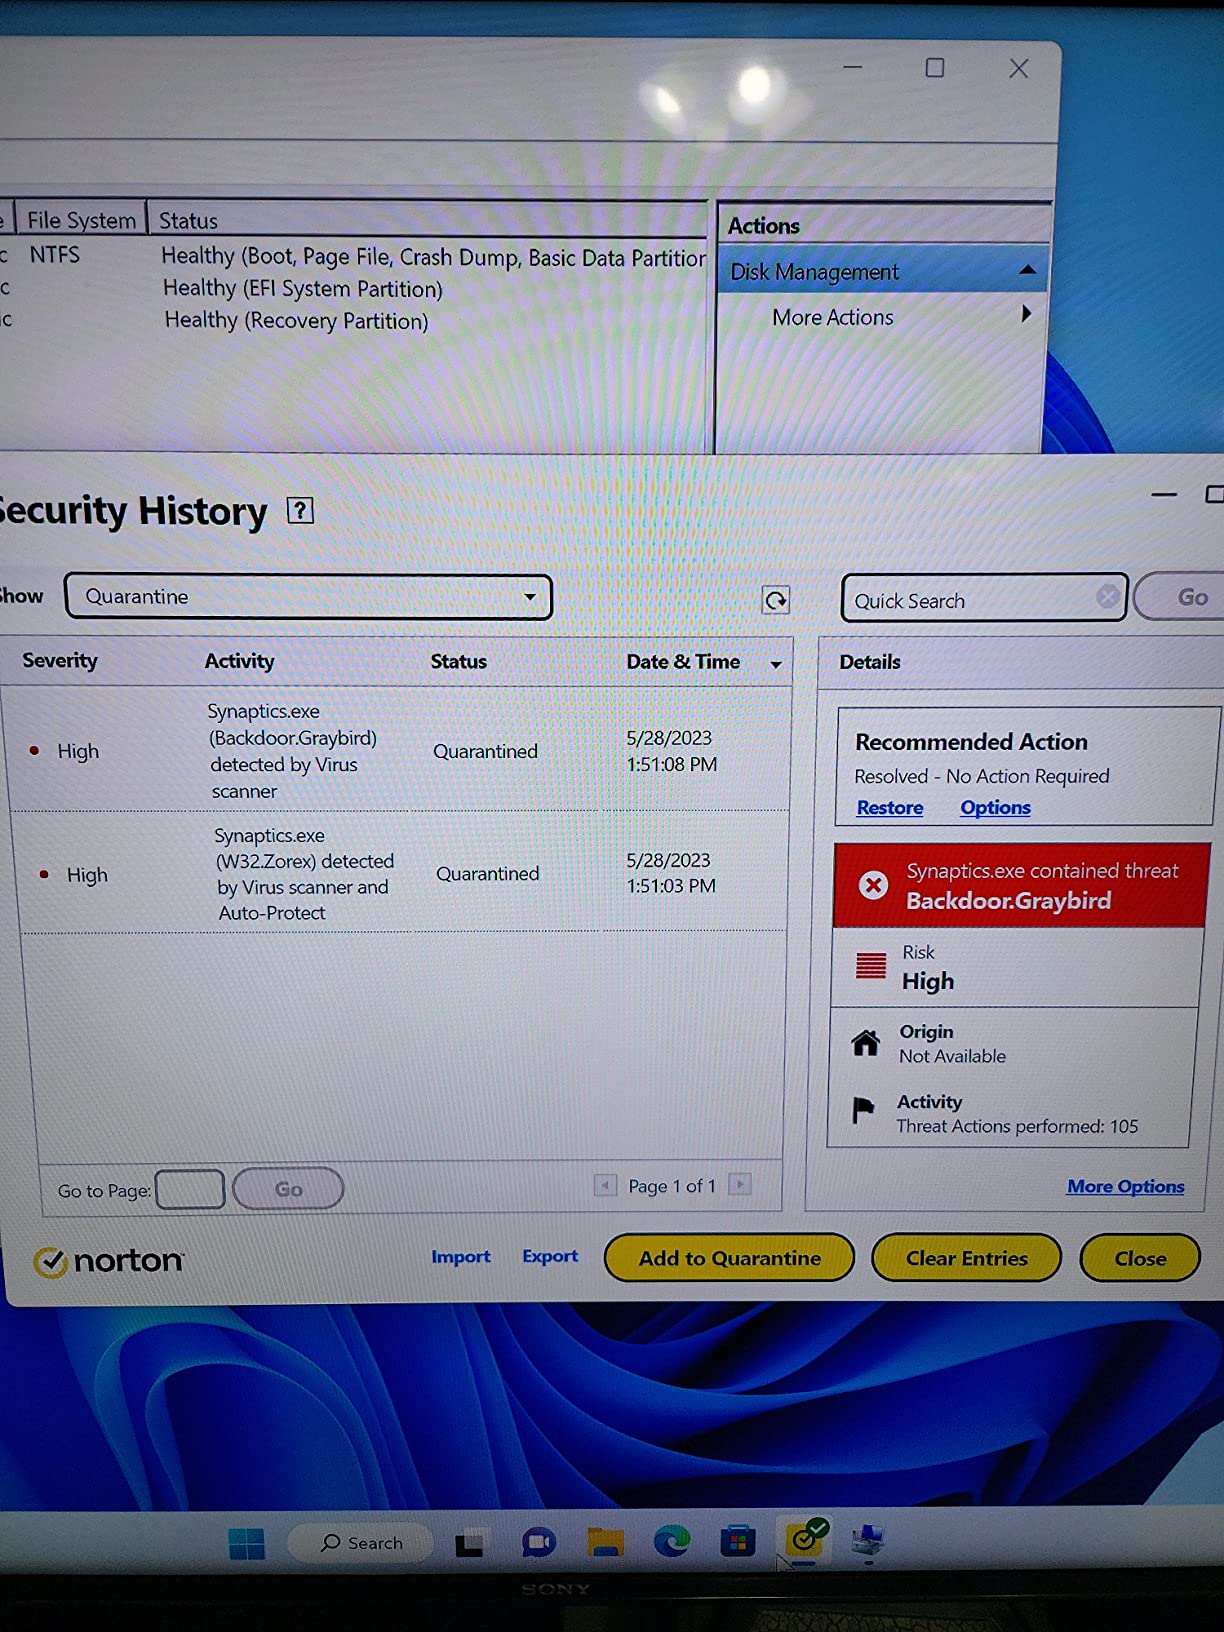Click the refresh icon beside Quarantine dropdown

pyautogui.click(x=776, y=600)
